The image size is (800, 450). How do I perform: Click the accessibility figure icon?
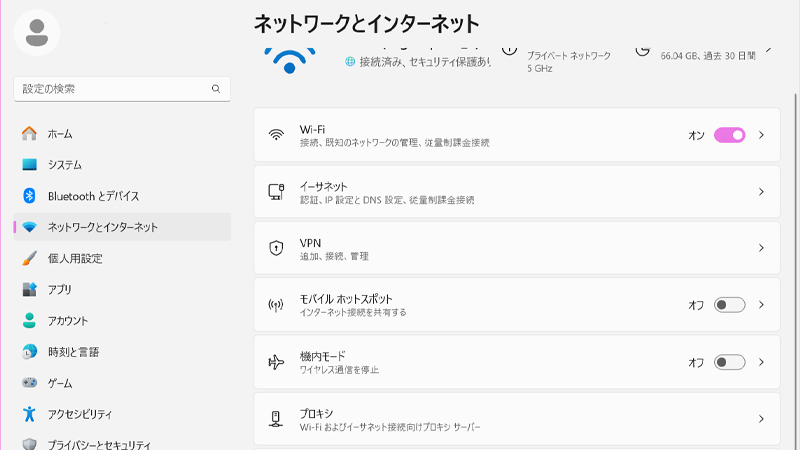(29, 414)
